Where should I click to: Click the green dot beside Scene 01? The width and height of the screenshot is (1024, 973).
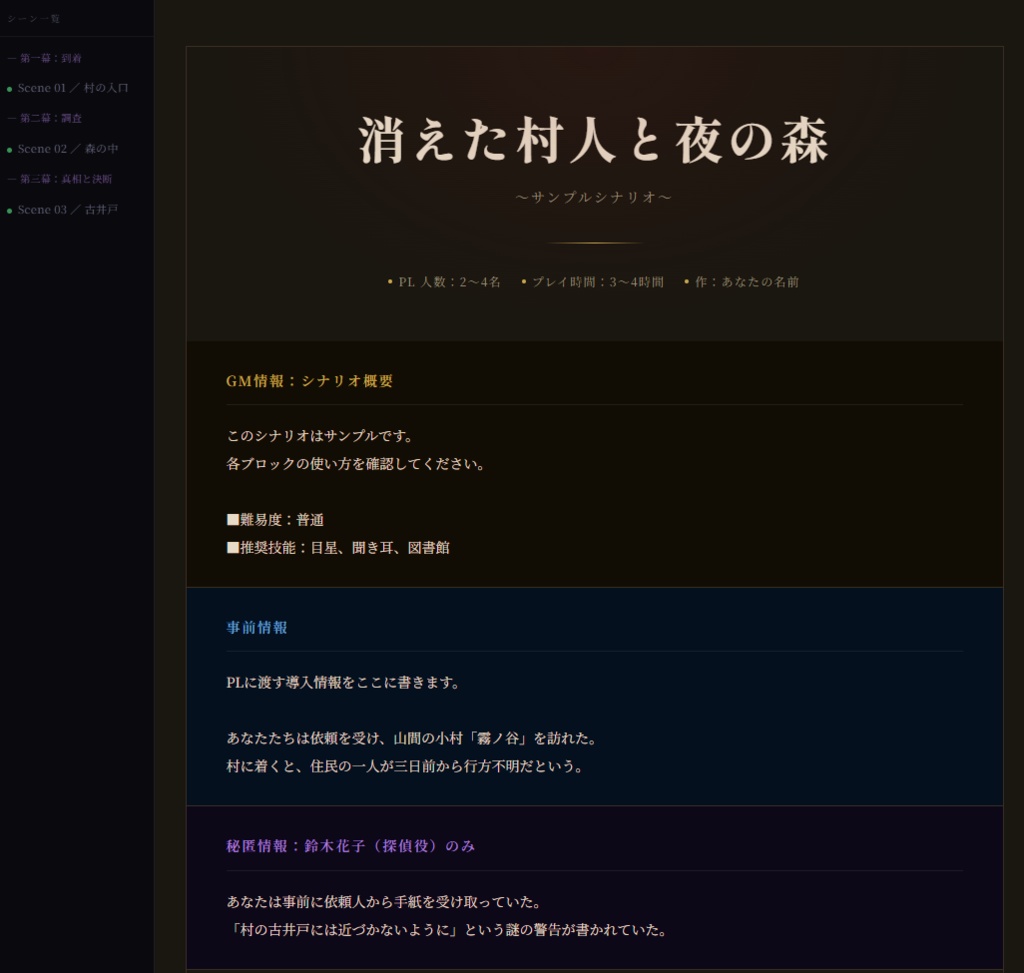pyautogui.click(x=11, y=88)
